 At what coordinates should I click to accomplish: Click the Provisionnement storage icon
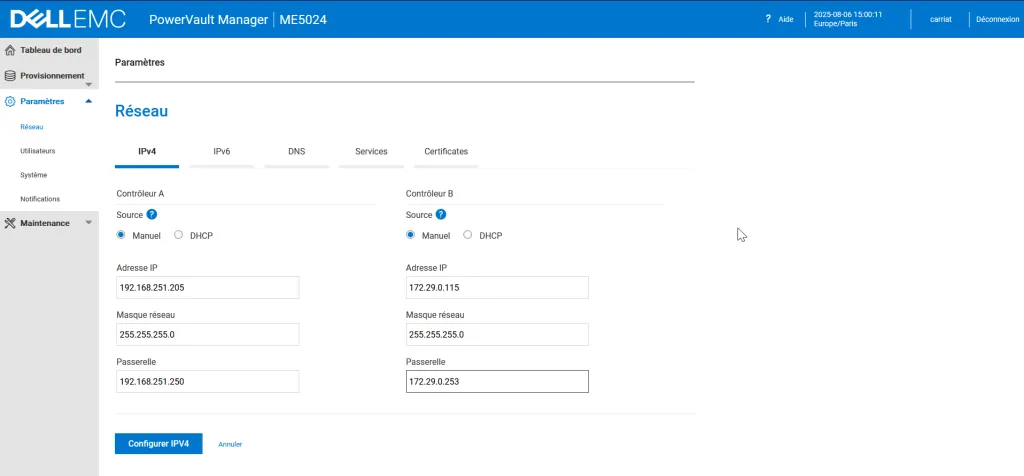click(x=10, y=75)
